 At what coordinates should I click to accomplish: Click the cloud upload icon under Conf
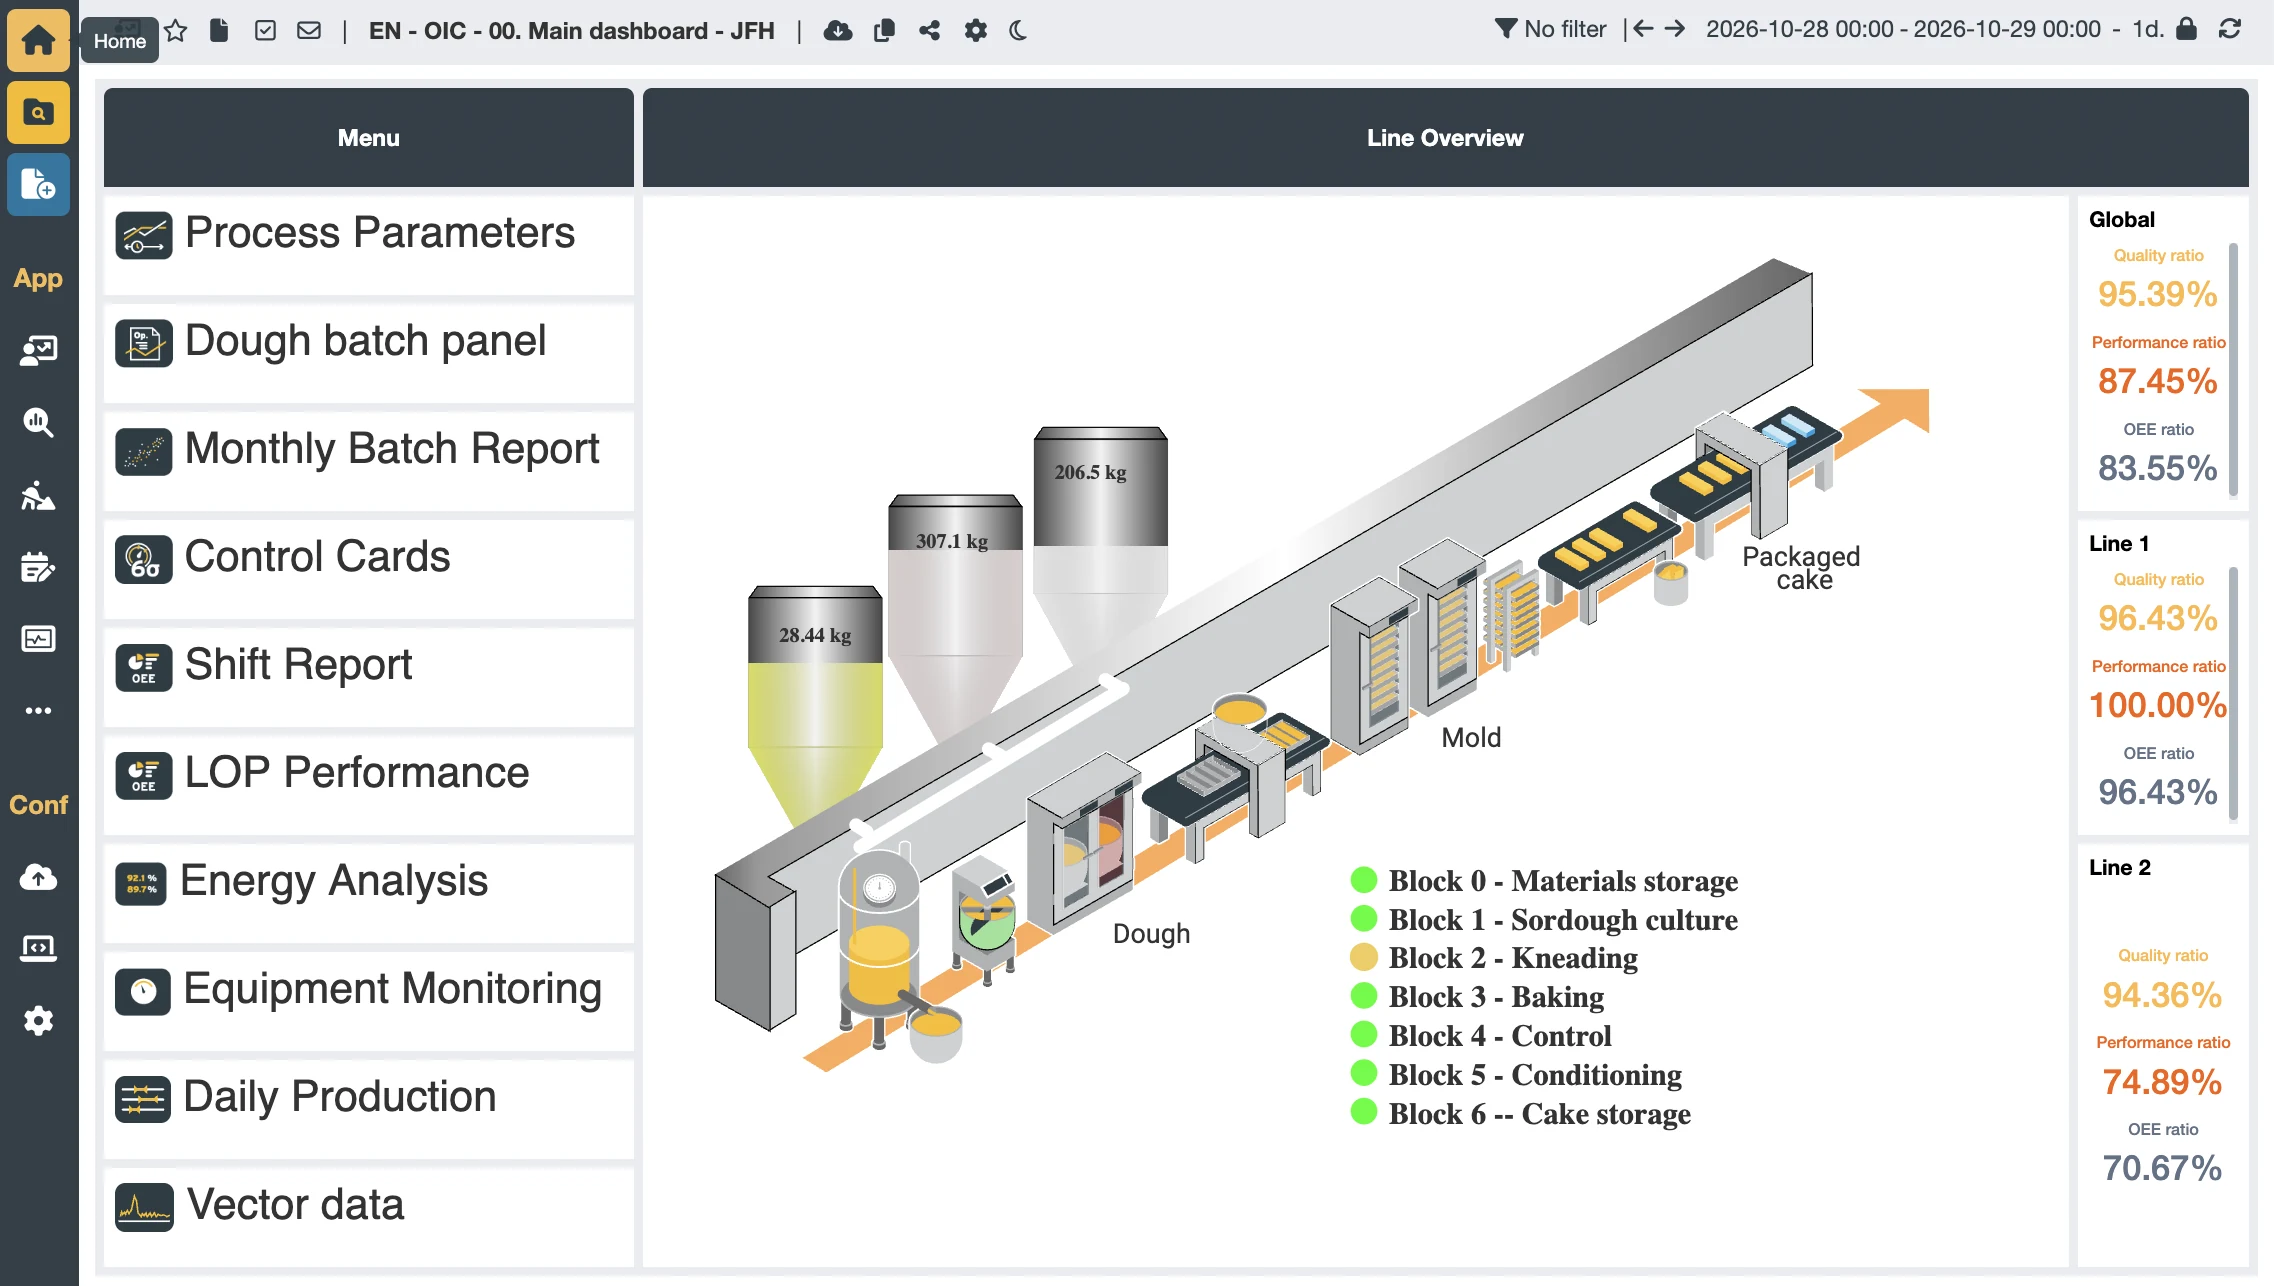38,877
